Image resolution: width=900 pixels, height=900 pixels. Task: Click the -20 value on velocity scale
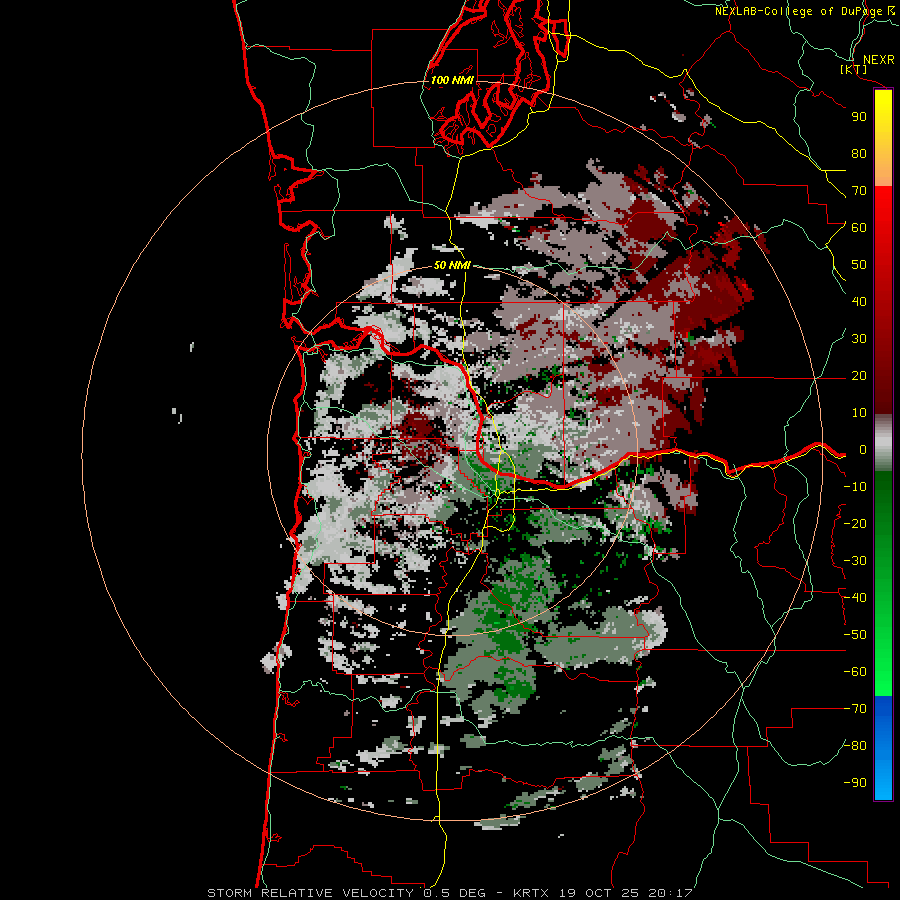(855, 524)
